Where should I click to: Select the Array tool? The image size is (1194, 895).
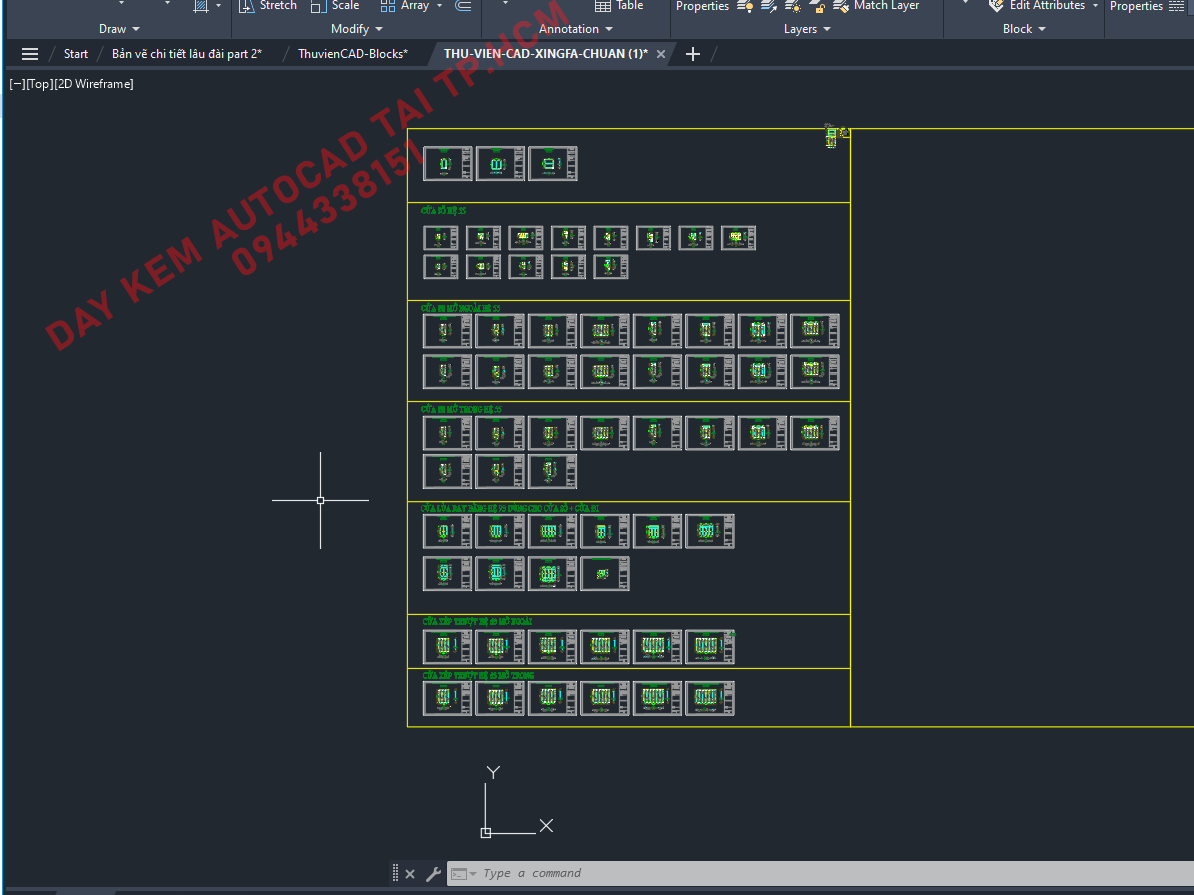coord(405,5)
